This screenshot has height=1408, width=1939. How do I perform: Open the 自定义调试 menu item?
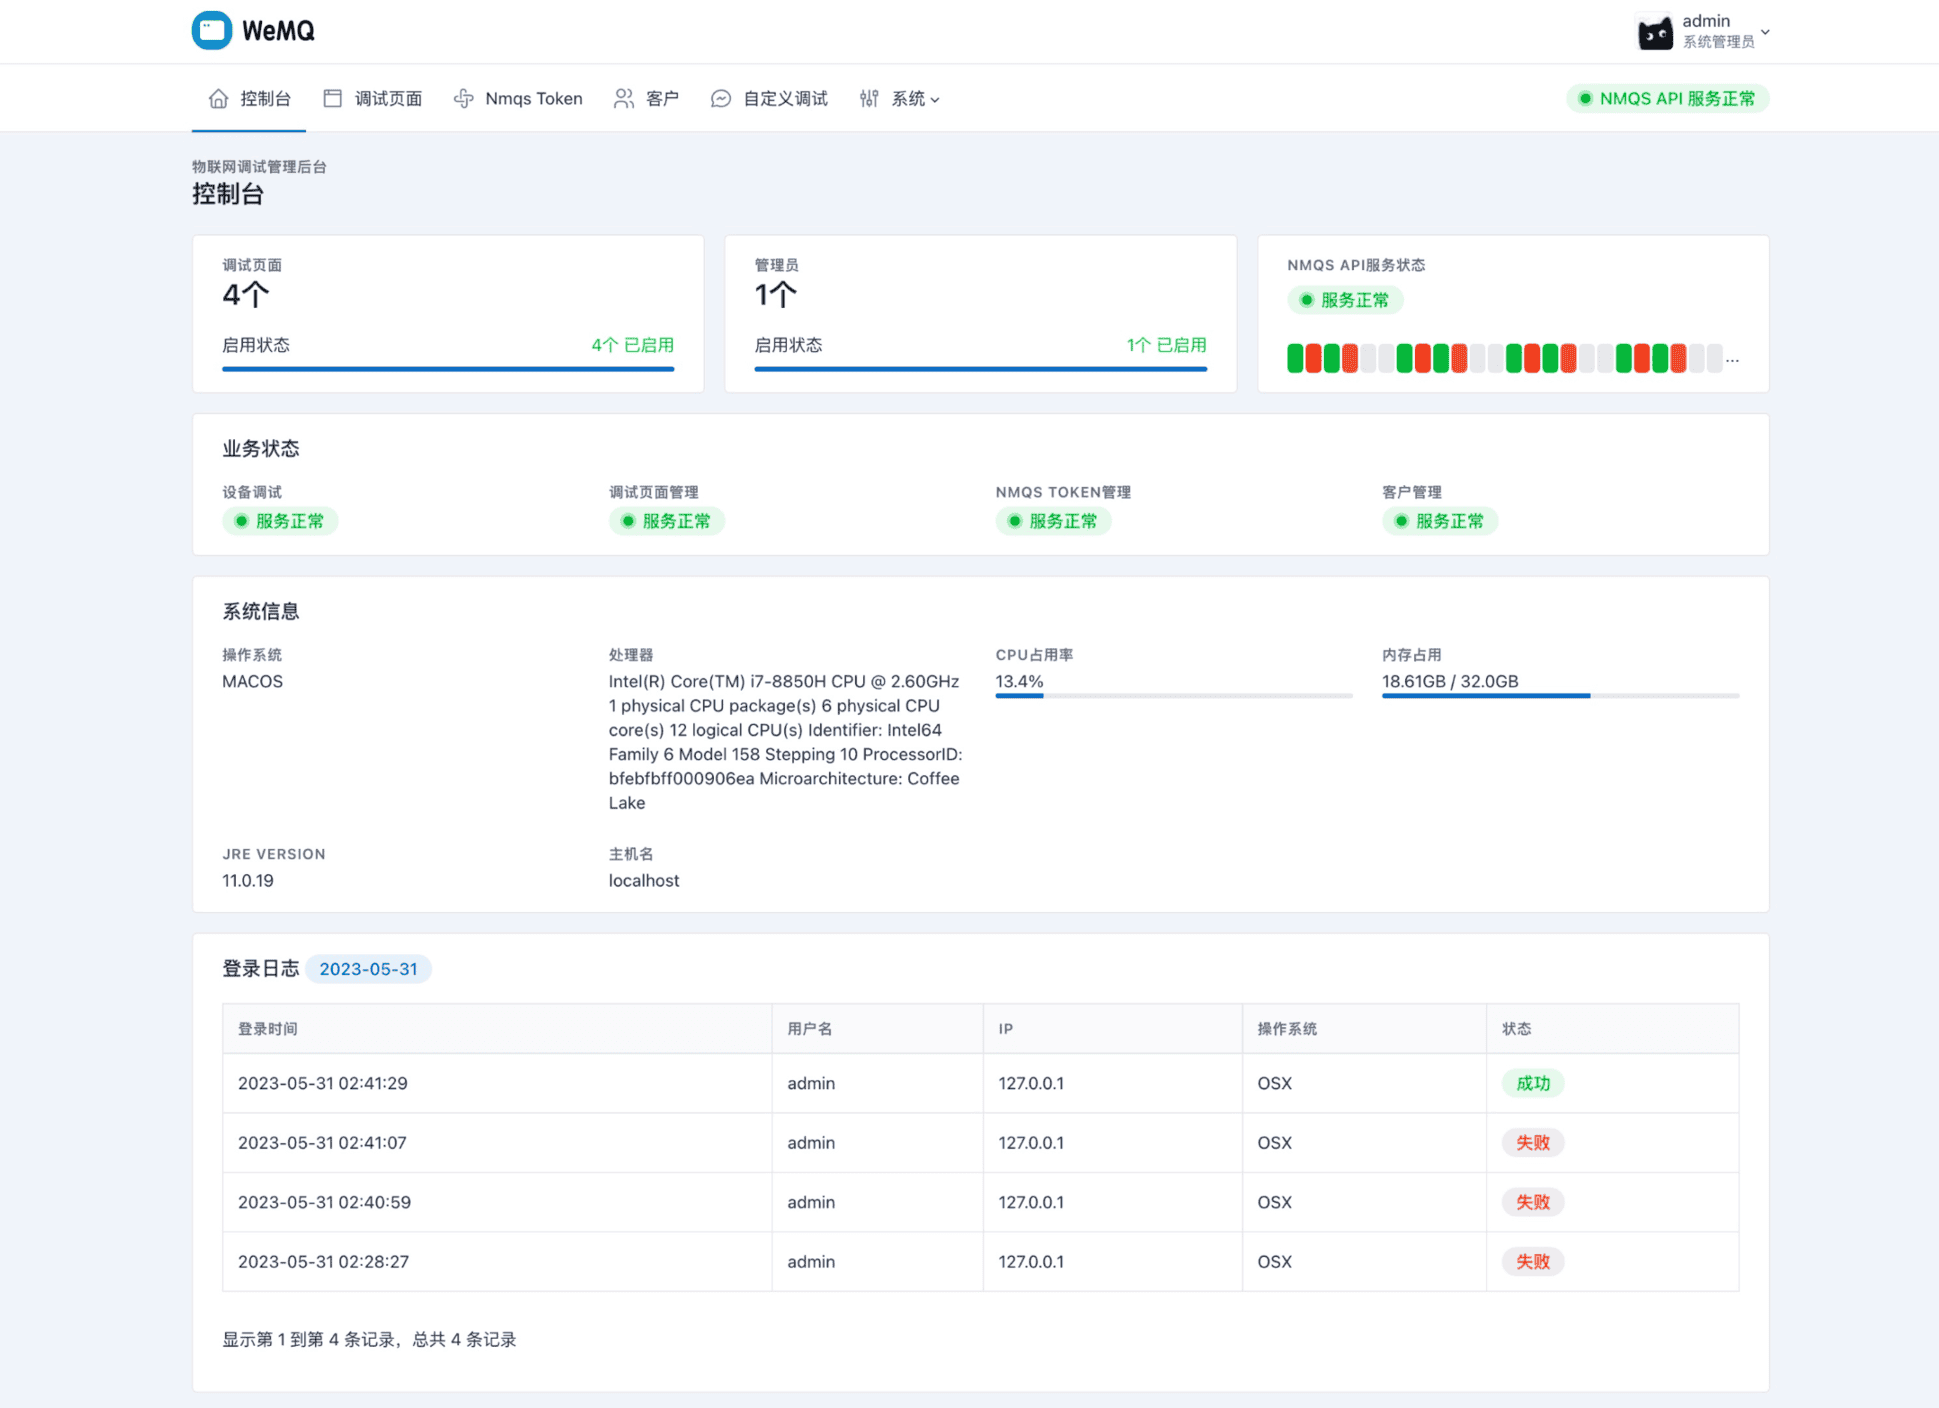click(x=784, y=98)
